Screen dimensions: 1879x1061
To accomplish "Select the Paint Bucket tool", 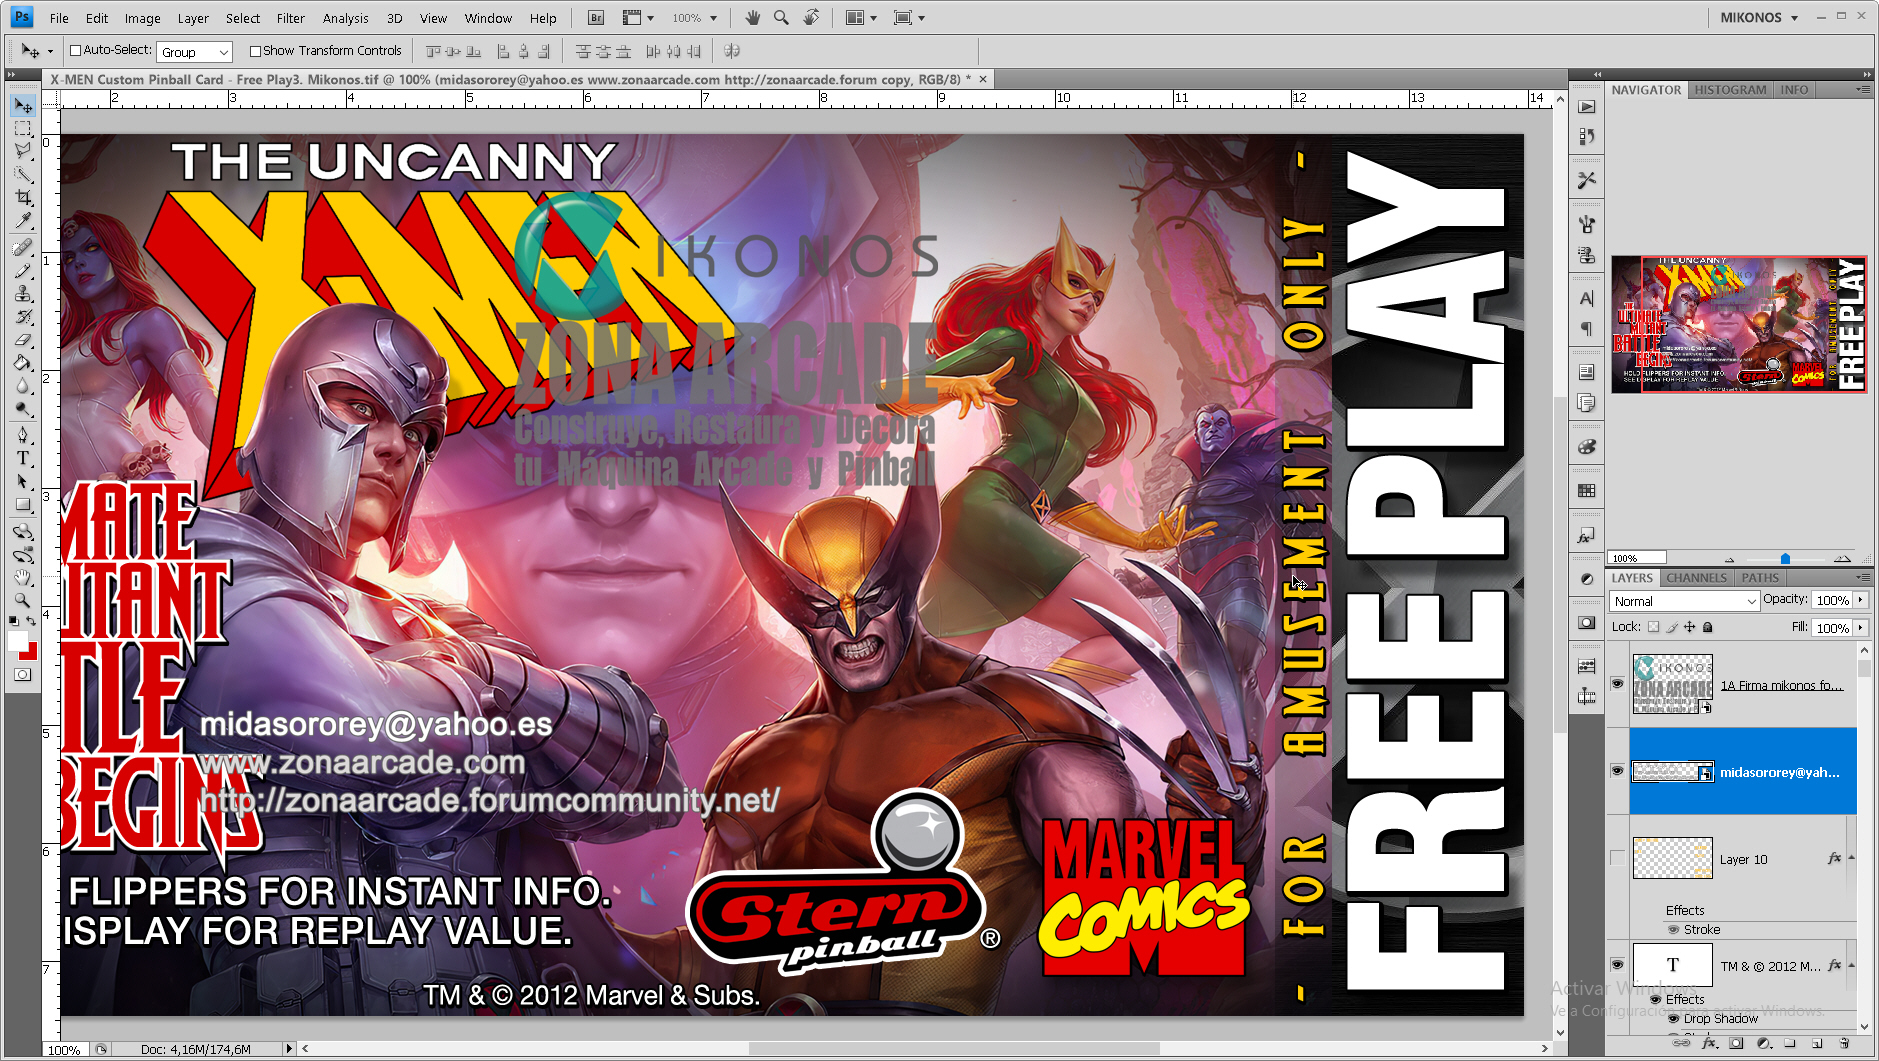I will 23,363.
